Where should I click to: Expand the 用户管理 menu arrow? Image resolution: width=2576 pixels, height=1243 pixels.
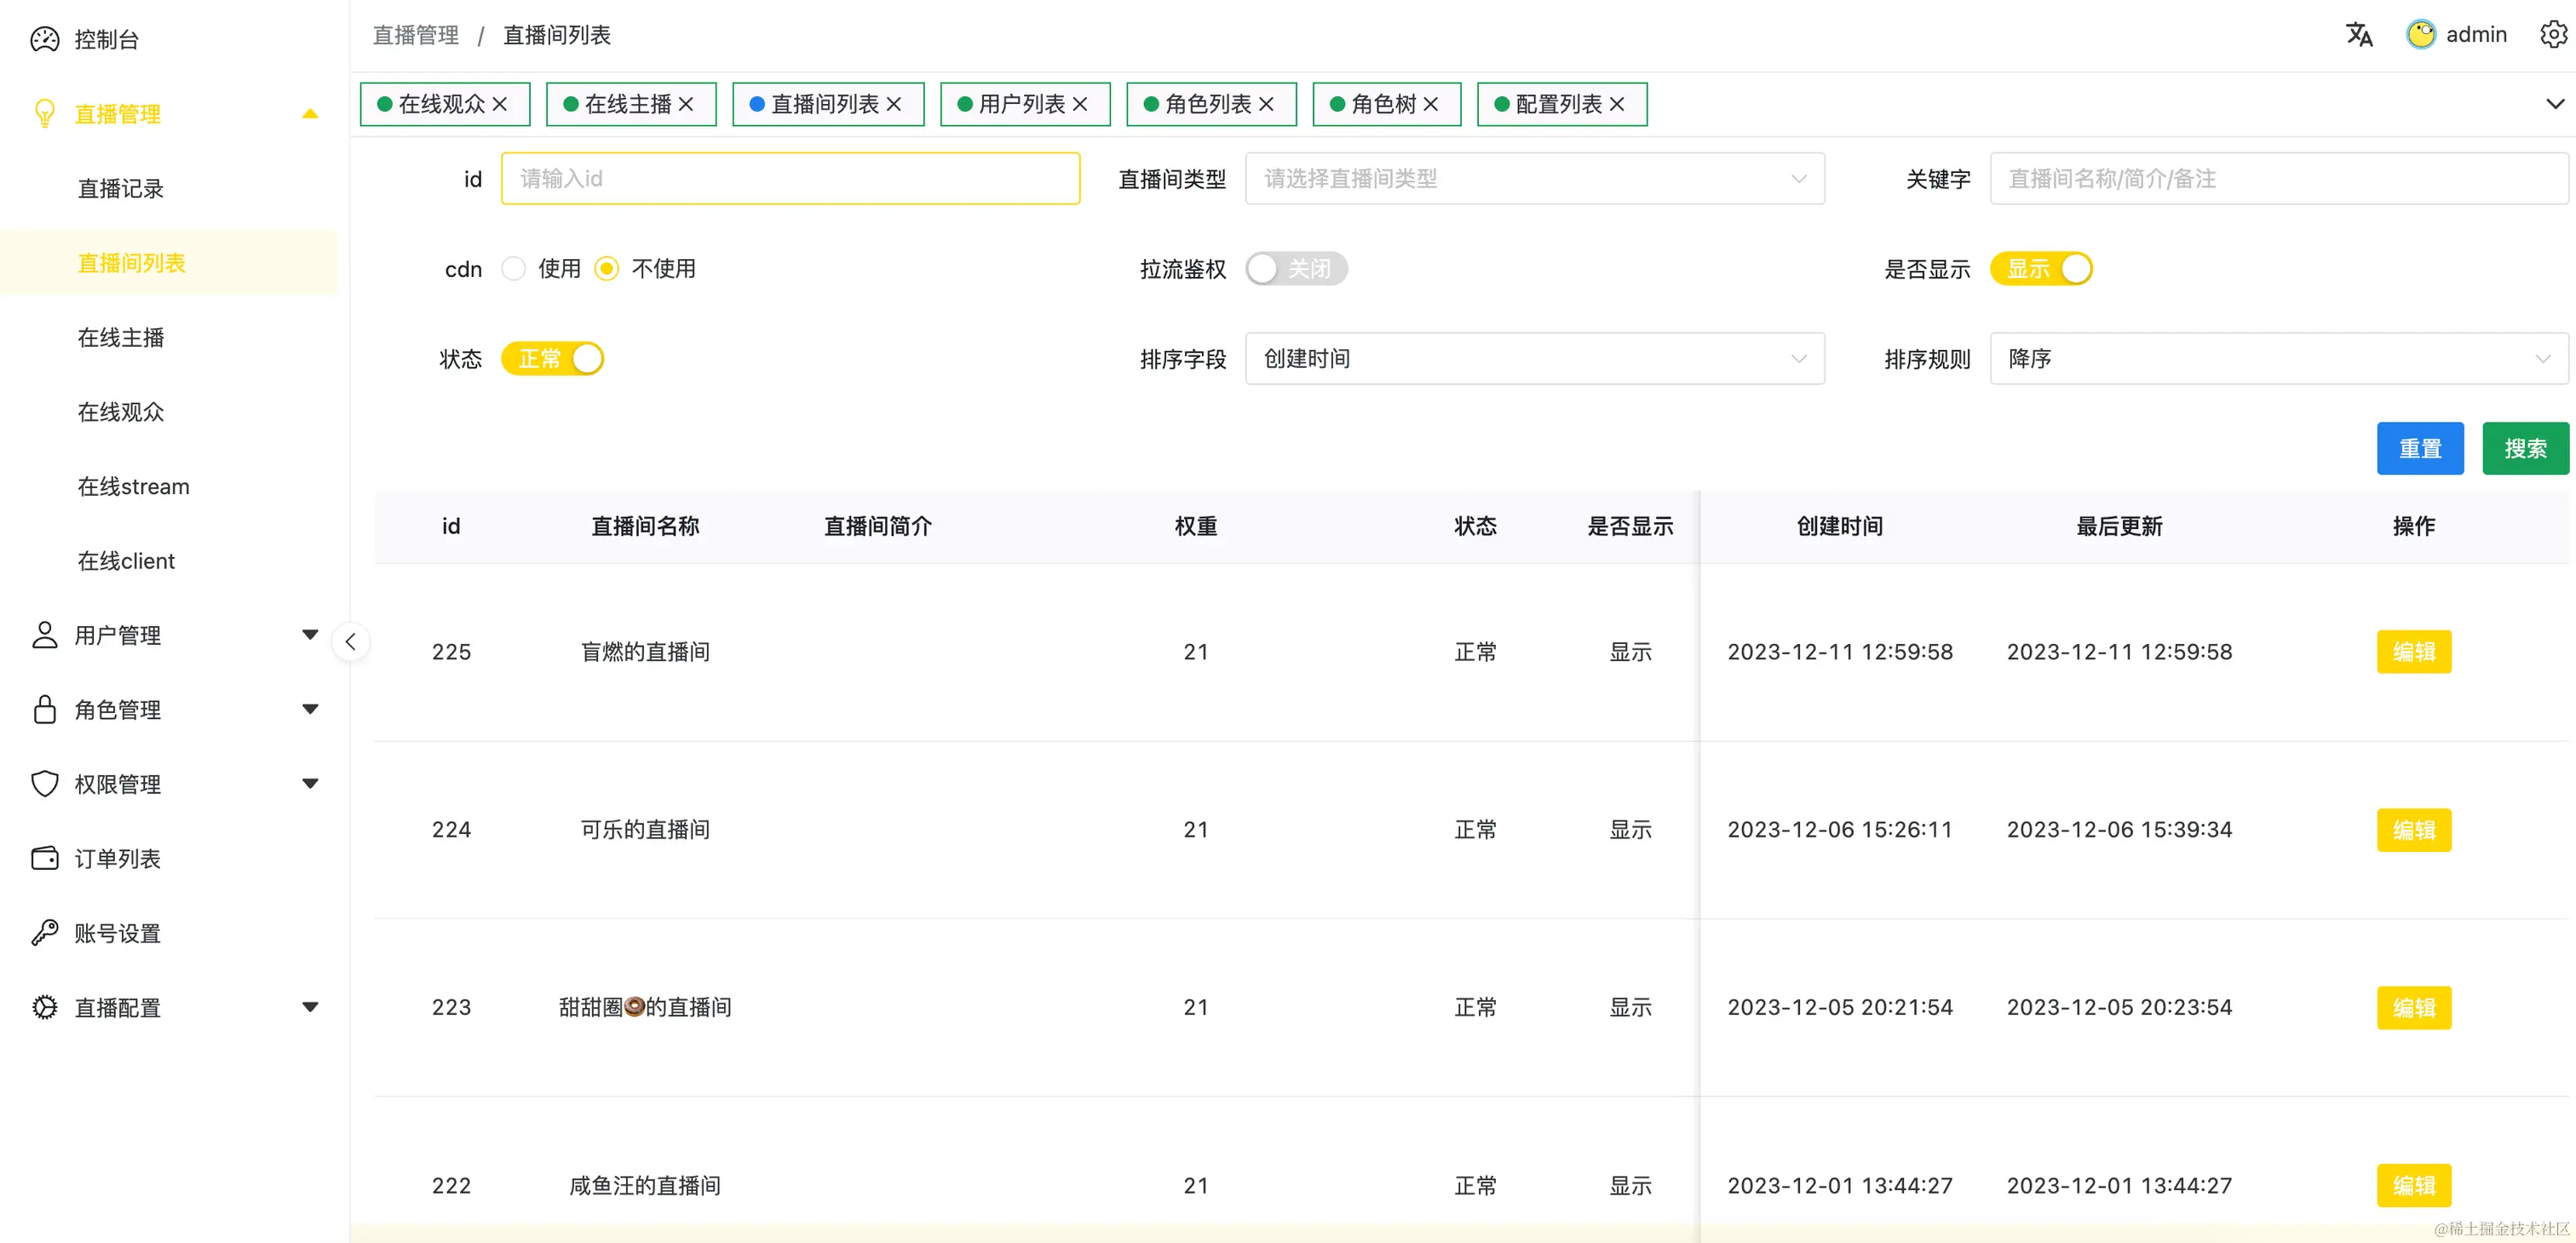pos(310,634)
